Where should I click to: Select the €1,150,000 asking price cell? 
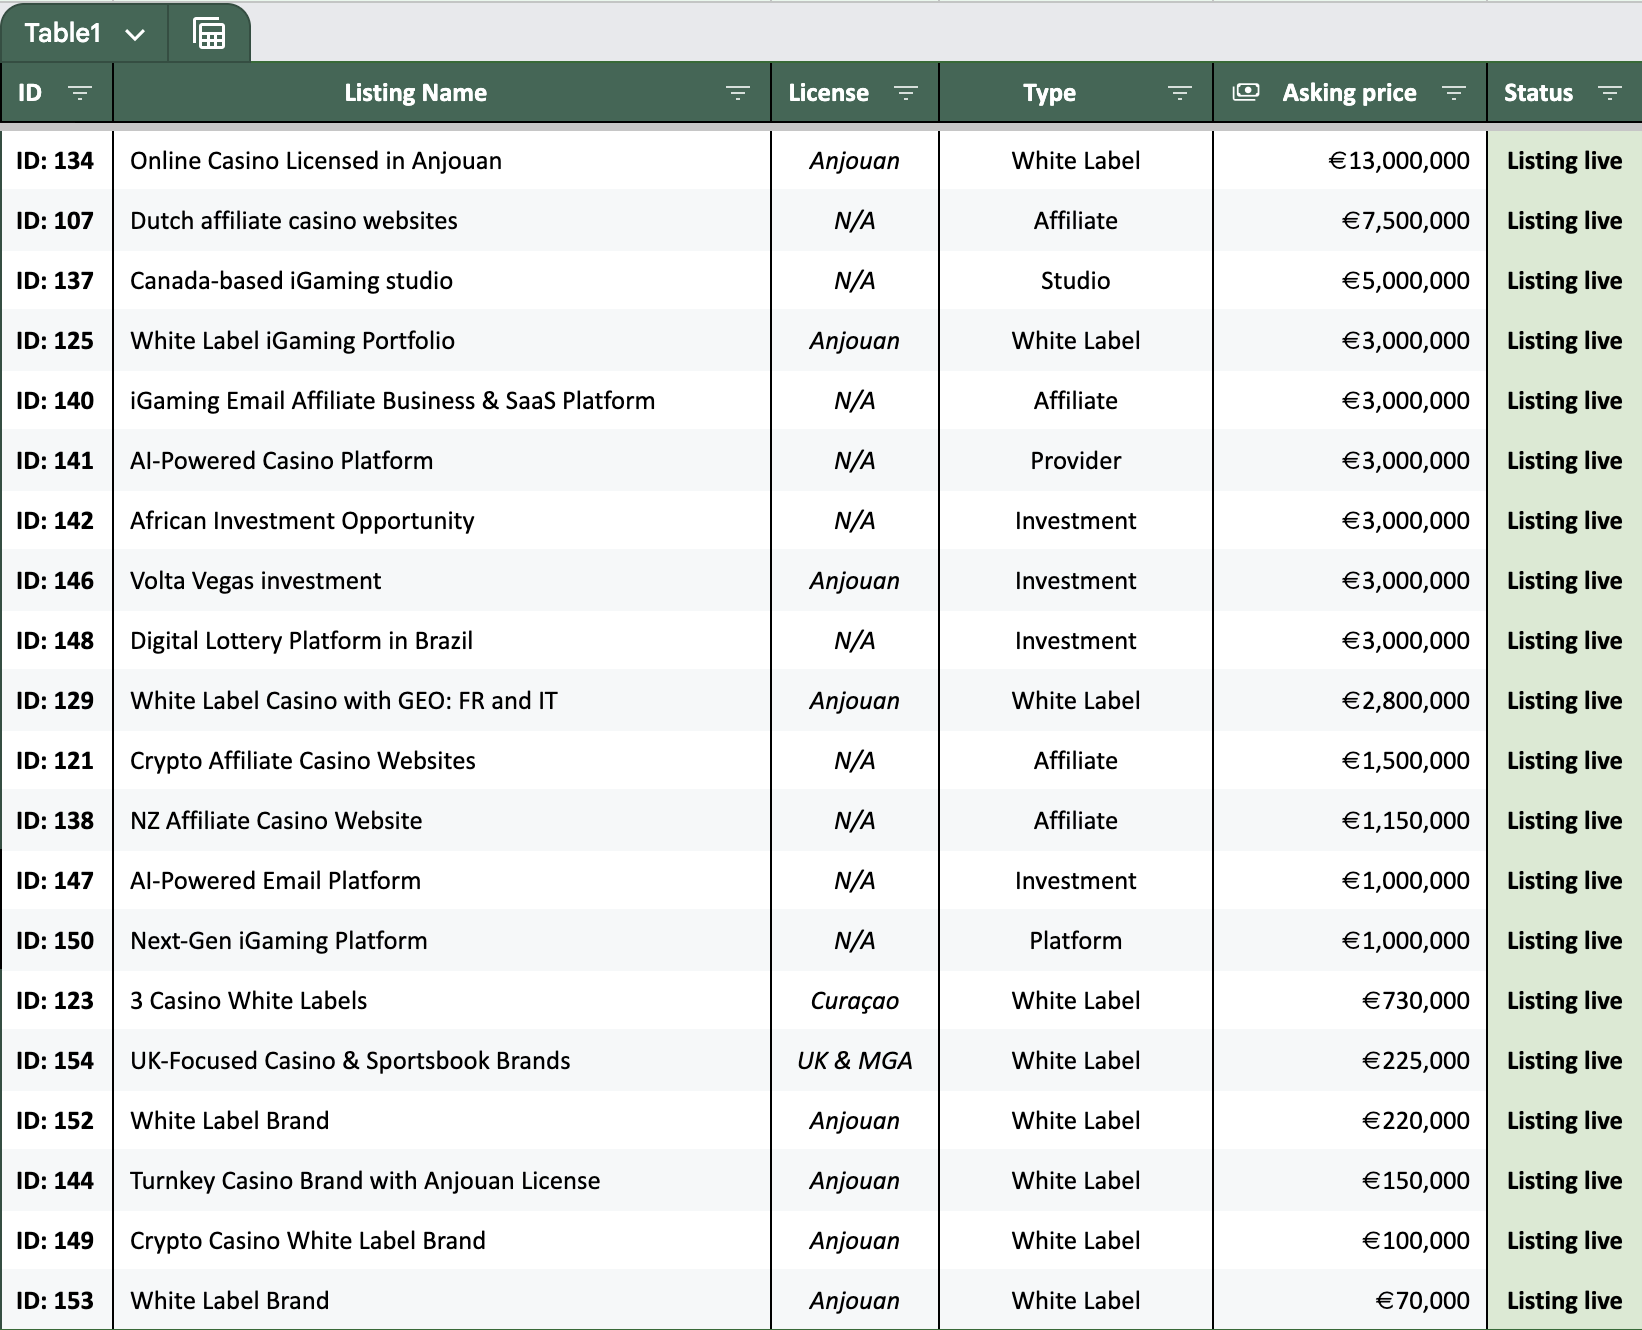(1350, 821)
